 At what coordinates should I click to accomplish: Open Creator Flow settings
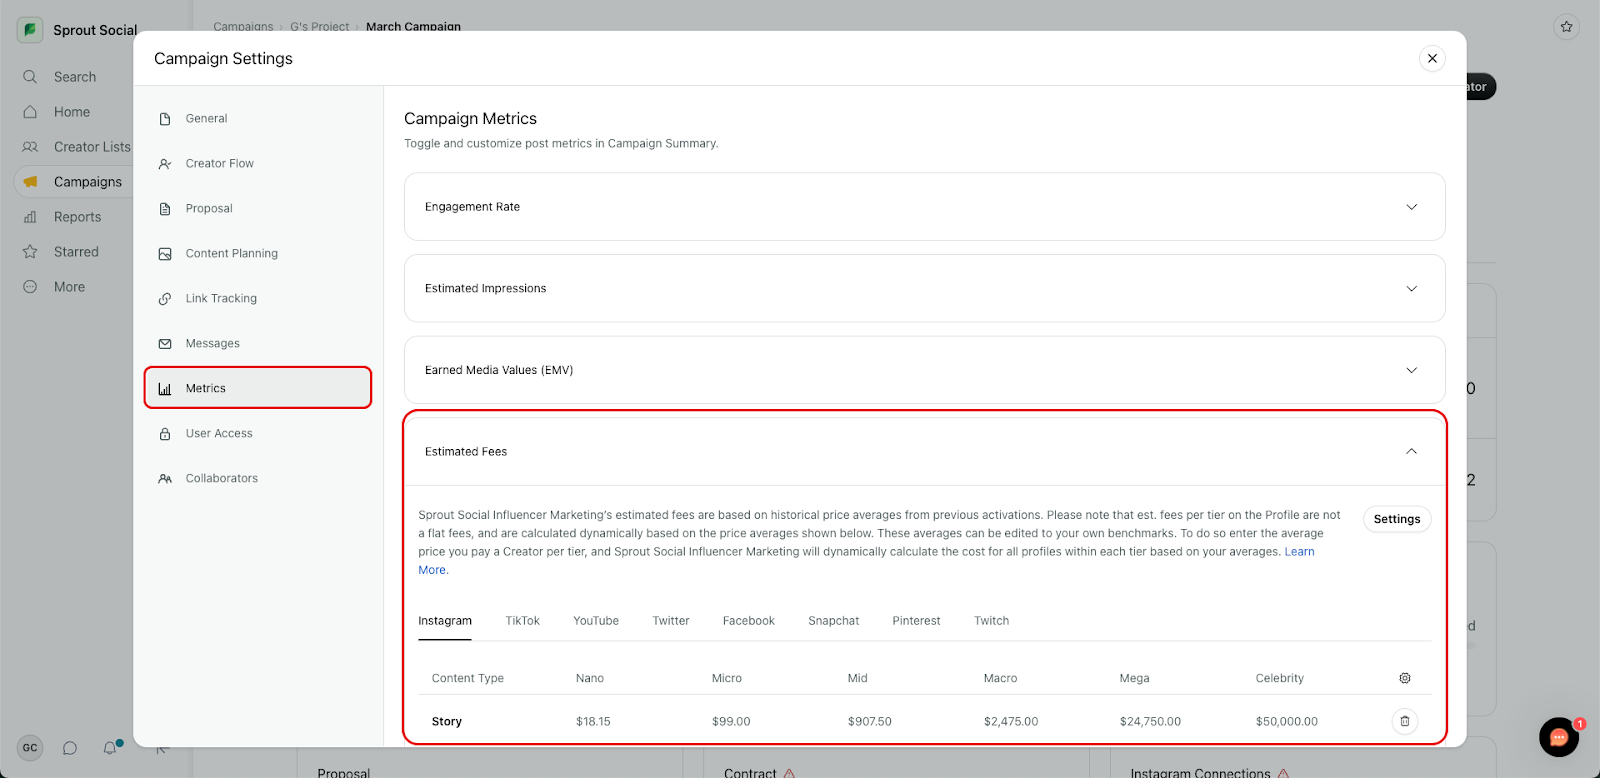pyautogui.click(x=258, y=163)
